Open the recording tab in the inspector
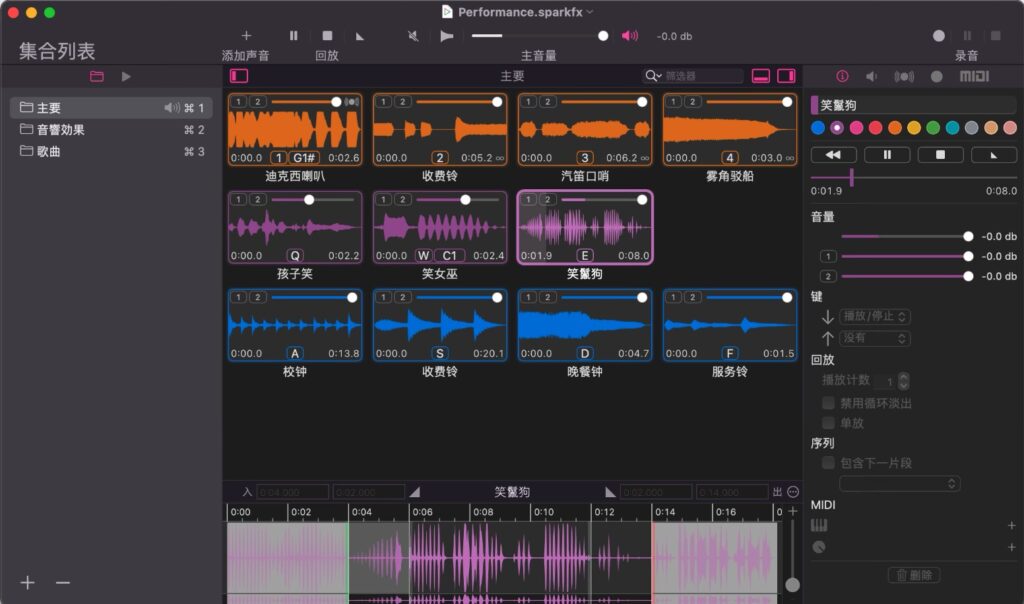Screen dimensions: 1024x604 click(x=937, y=76)
